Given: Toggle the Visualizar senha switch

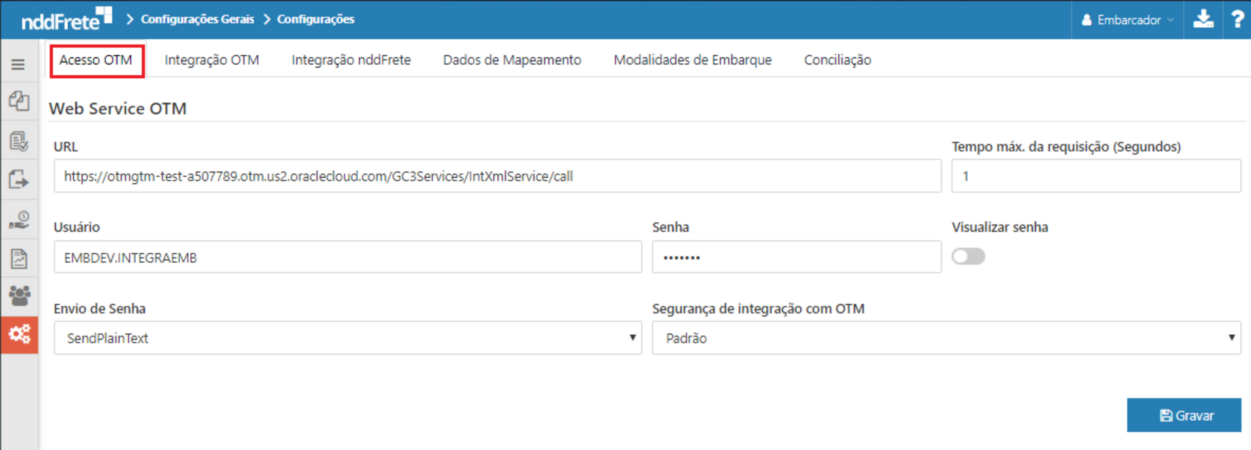Looking at the screenshot, I should click(968, 257).
